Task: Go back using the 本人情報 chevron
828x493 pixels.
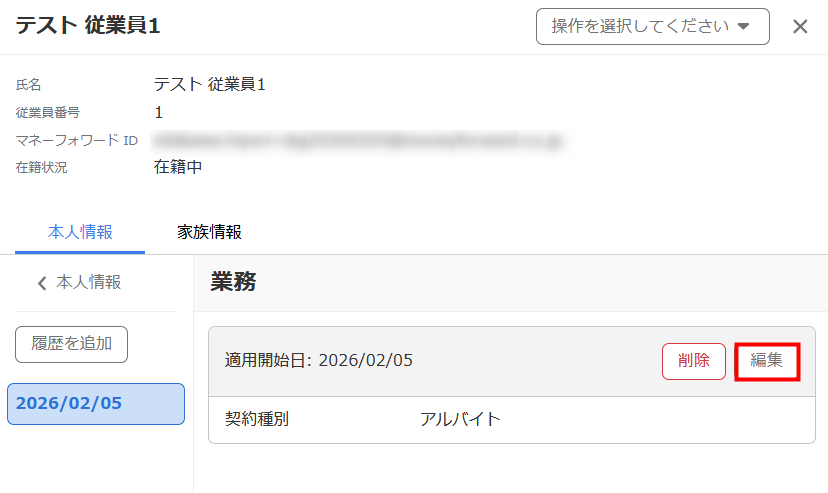Action: [x=79, y=282]
